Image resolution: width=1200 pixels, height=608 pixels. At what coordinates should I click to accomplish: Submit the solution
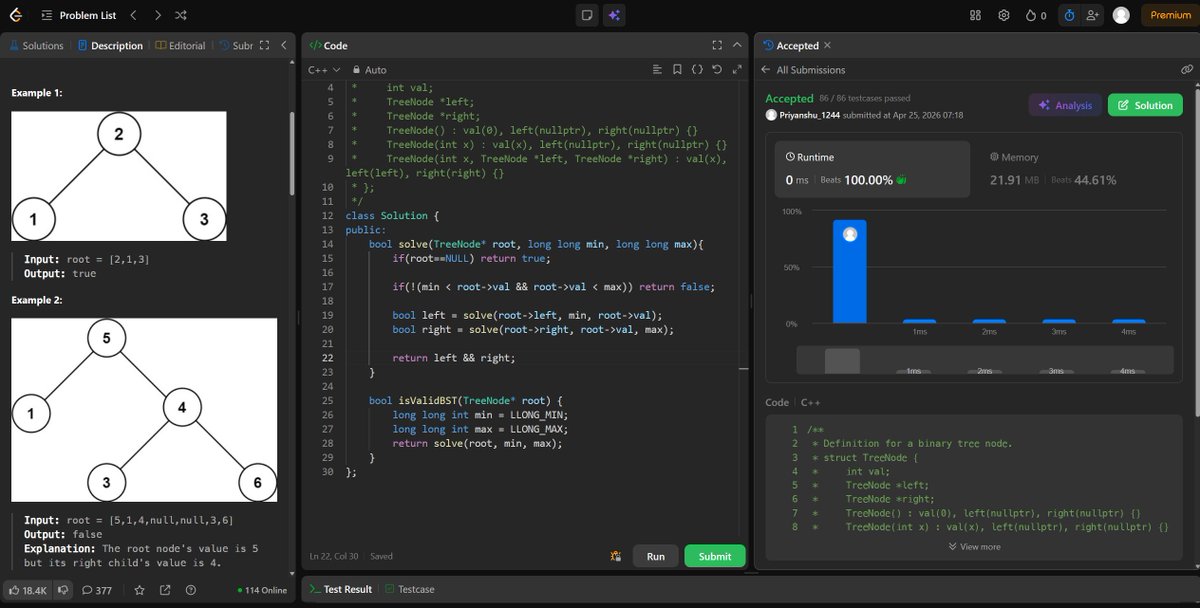coord(714,556)
